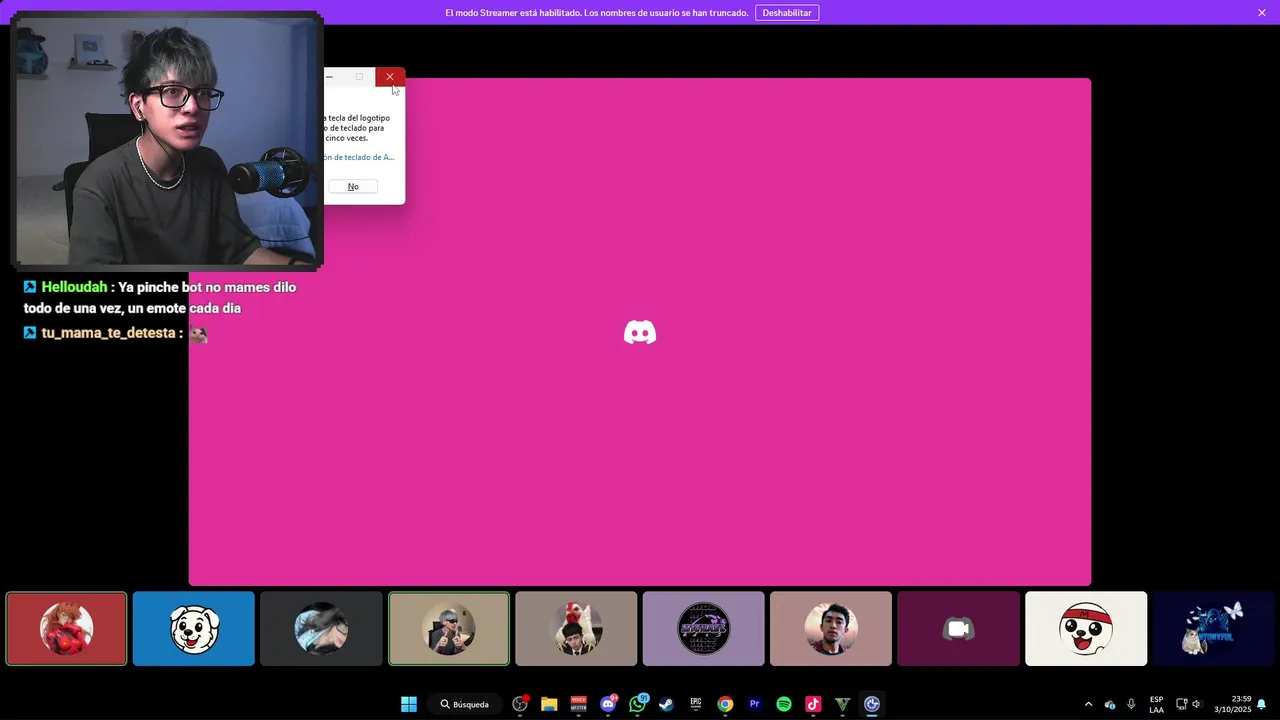Click the Helloudah username in chat overlay

(74, 287)
